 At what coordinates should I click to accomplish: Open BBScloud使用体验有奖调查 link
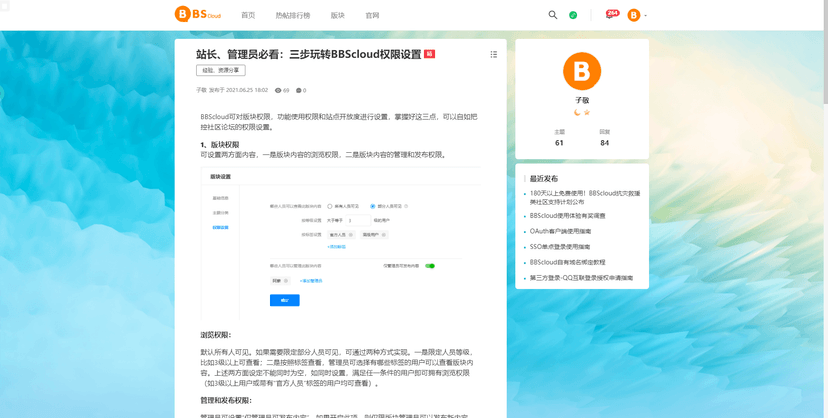pyautogui.click(x=568, y=216)
